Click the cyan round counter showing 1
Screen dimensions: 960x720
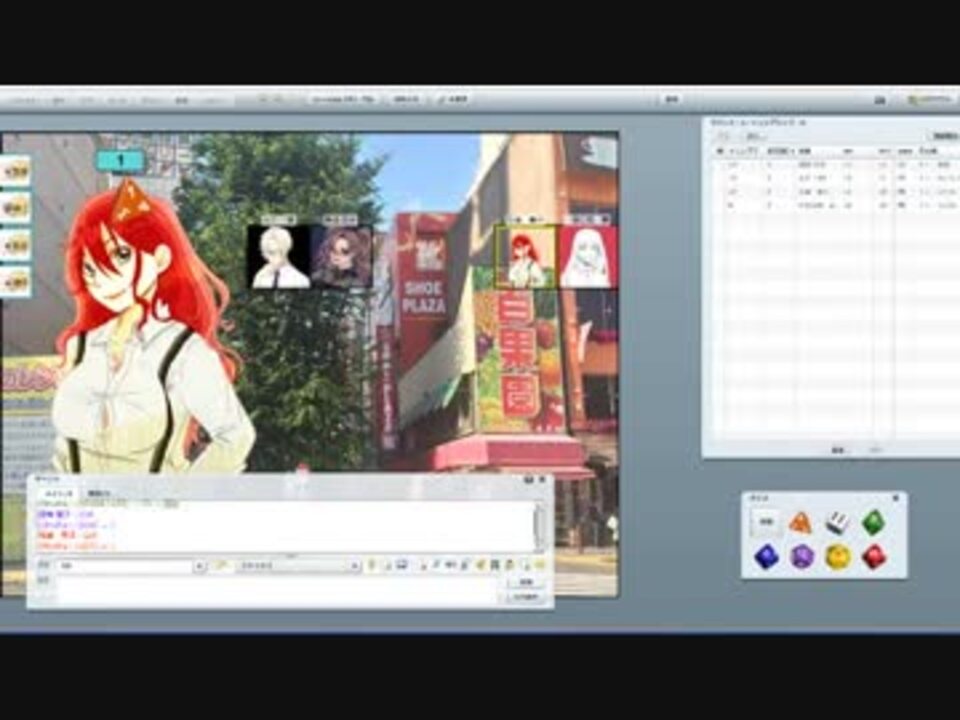(121, 161)
